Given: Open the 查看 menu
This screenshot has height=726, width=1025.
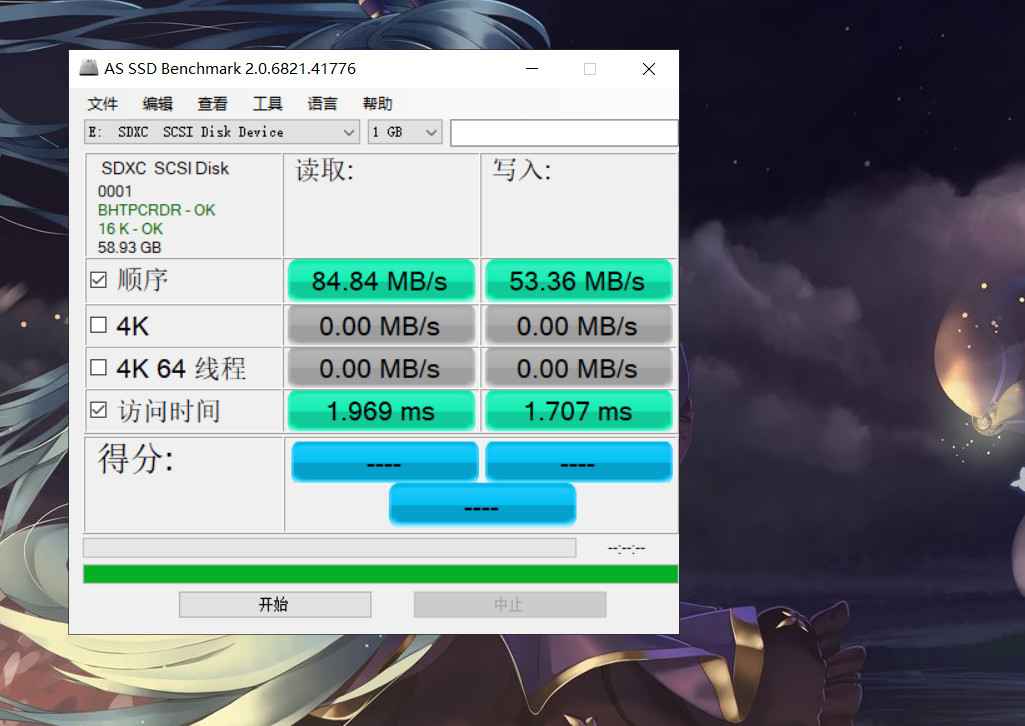Looking at the screenshot, I should pos(212,104).
